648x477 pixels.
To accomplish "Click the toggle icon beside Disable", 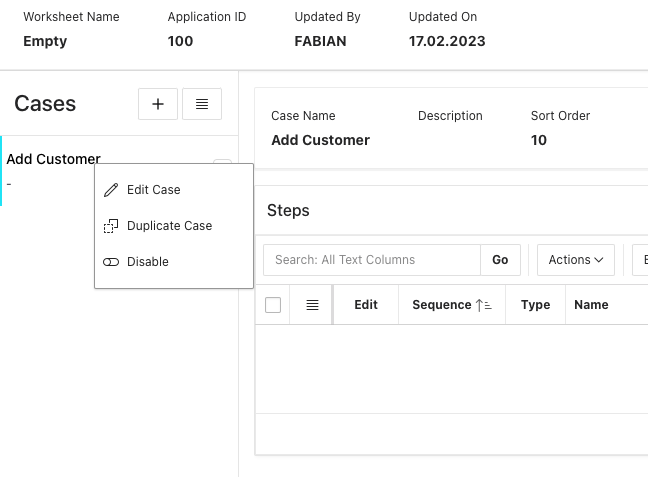I will (x=111, y=262).
